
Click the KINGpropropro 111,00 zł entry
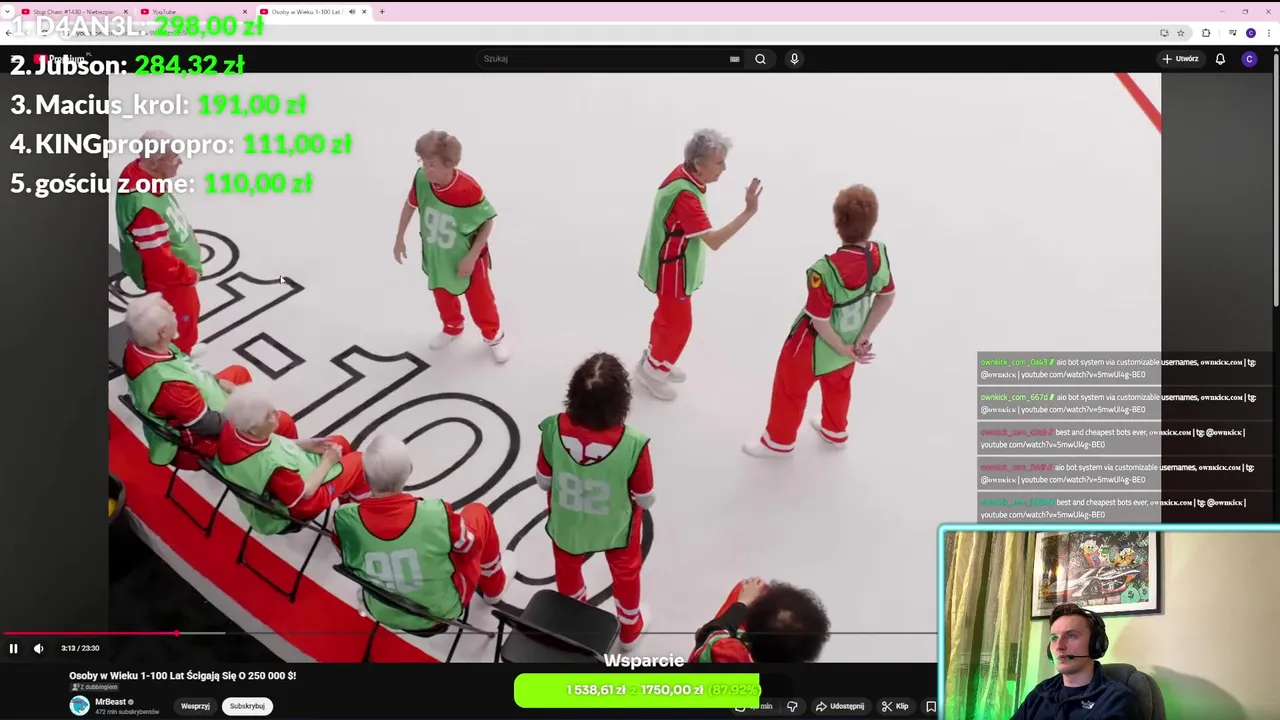pyautogui.click(x=181, y=144)
